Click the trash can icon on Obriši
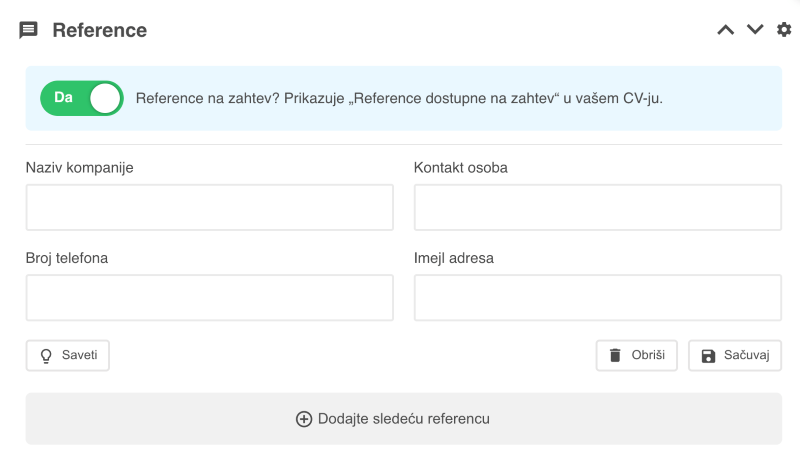Image resolution: width=800 pixels, height=459 pixels. coord(615,355)
